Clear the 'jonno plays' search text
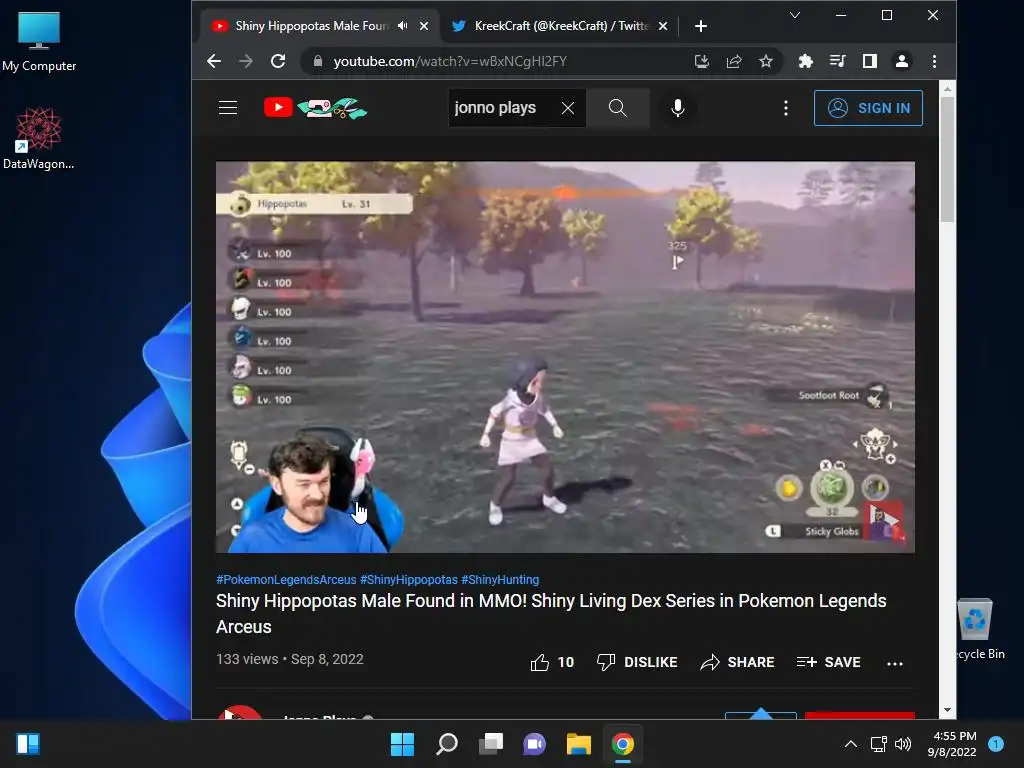The height and width of the screenshot is (768, 1024). click(x=568, y=108)
